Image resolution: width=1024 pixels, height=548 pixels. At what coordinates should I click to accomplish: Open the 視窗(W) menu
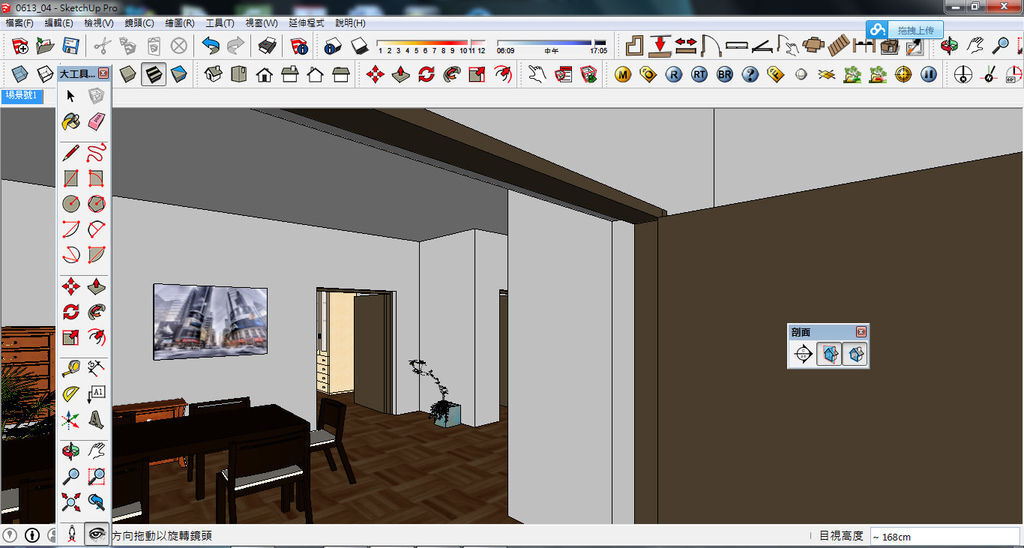[x=261, y=23]
